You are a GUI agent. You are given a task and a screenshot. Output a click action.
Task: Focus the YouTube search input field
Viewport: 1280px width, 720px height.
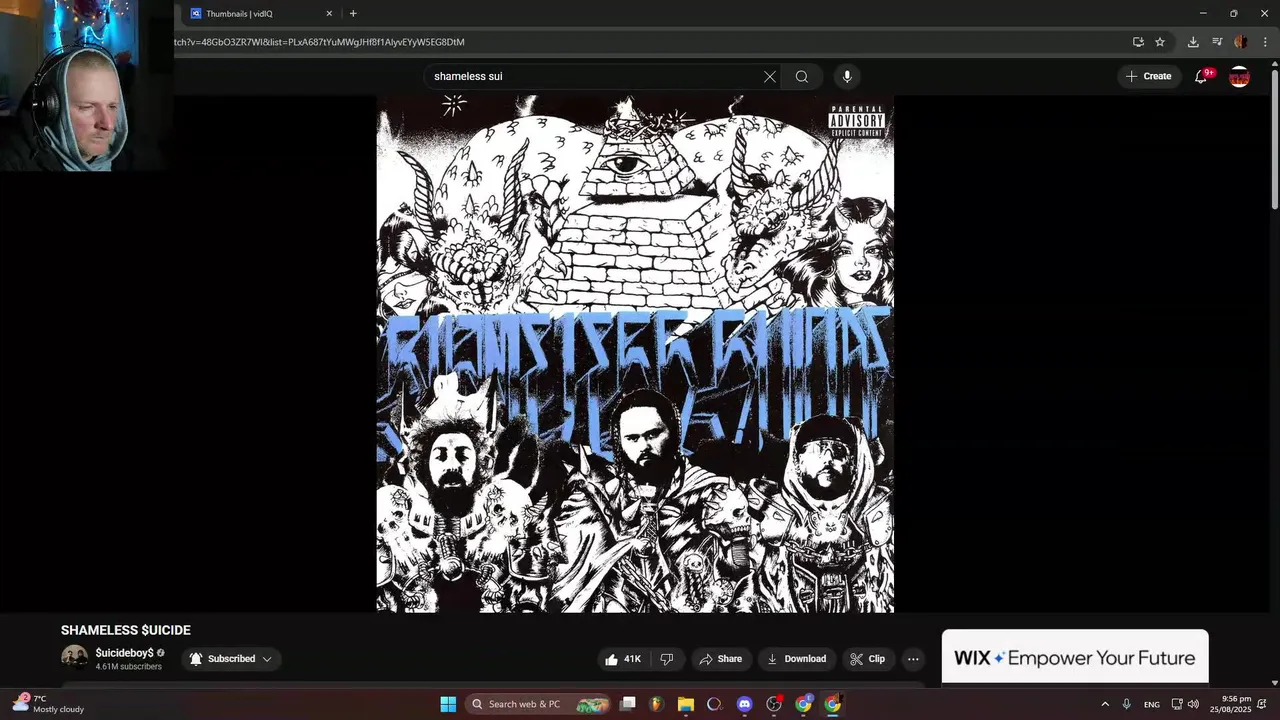click(x=595, y=77)
